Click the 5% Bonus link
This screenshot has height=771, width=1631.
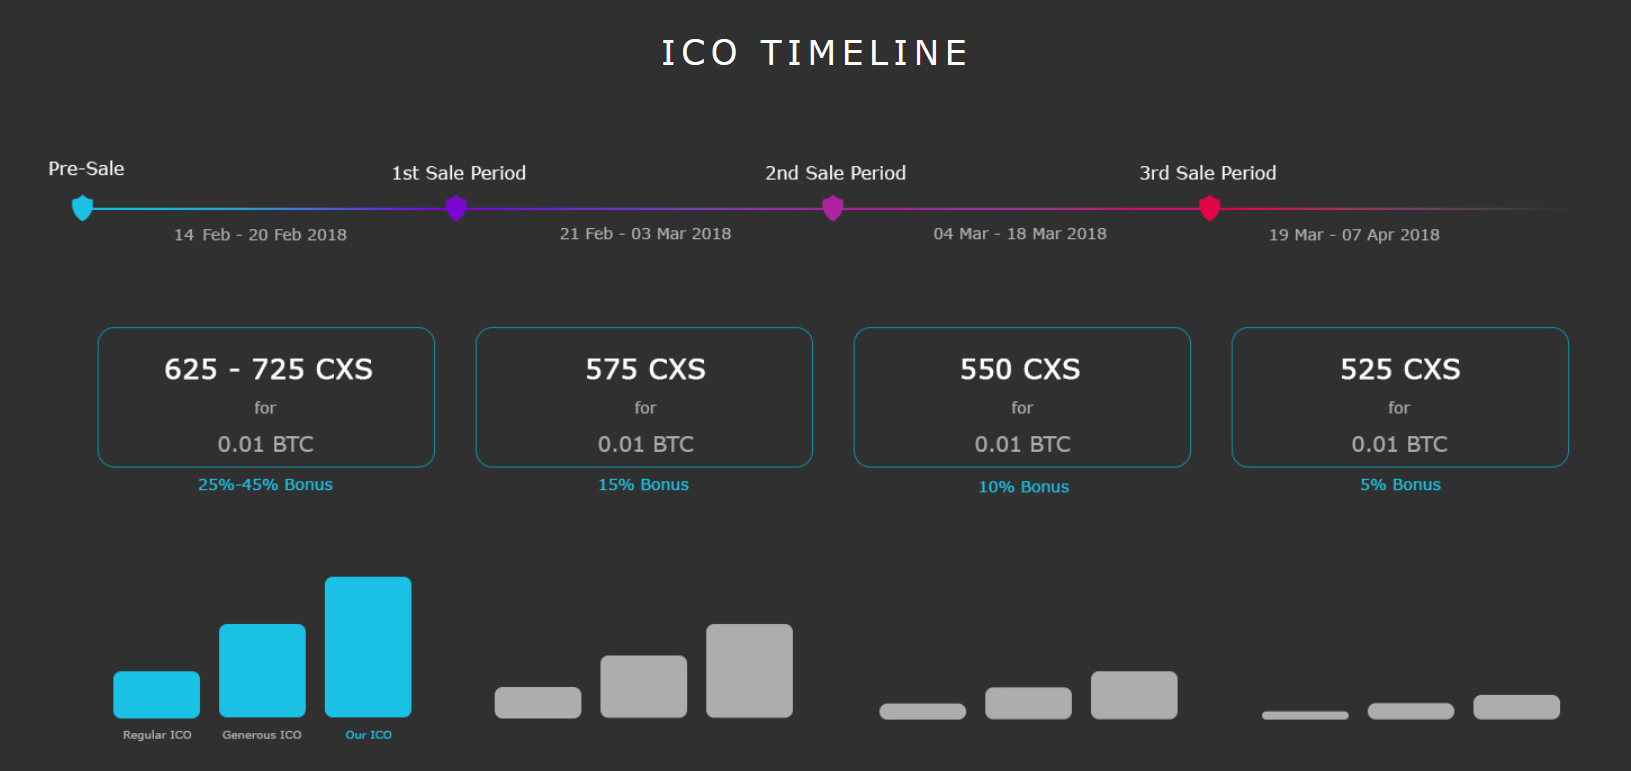click(x=1400, y=485)
